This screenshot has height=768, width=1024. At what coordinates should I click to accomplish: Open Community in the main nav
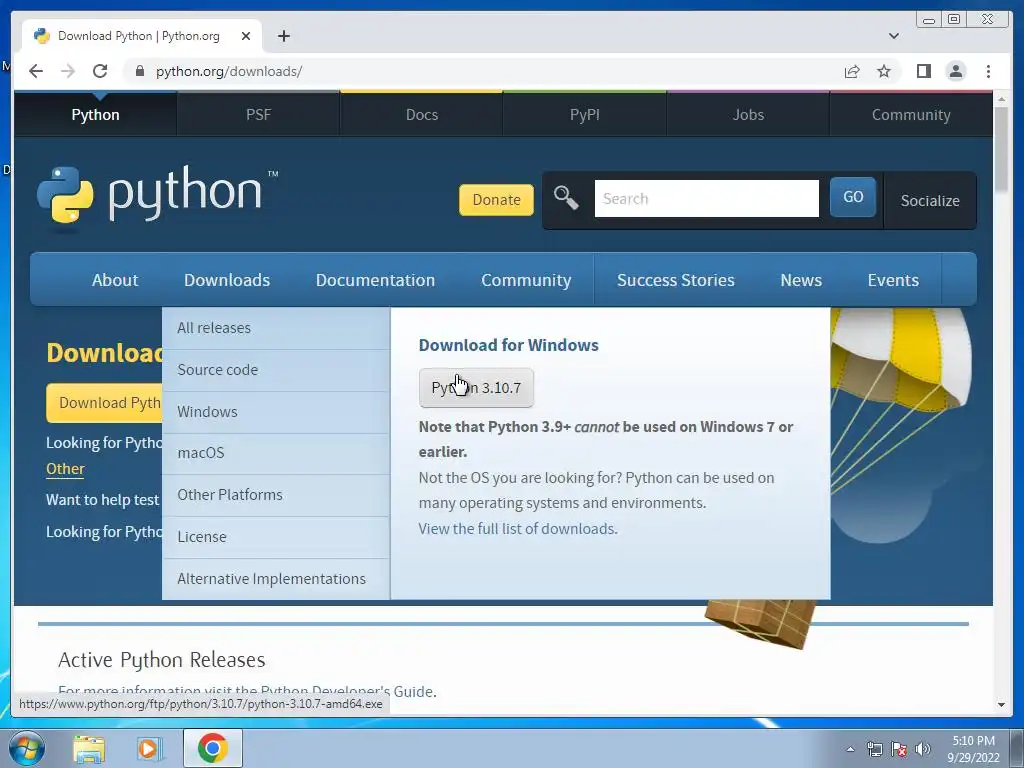coord(526,280)
